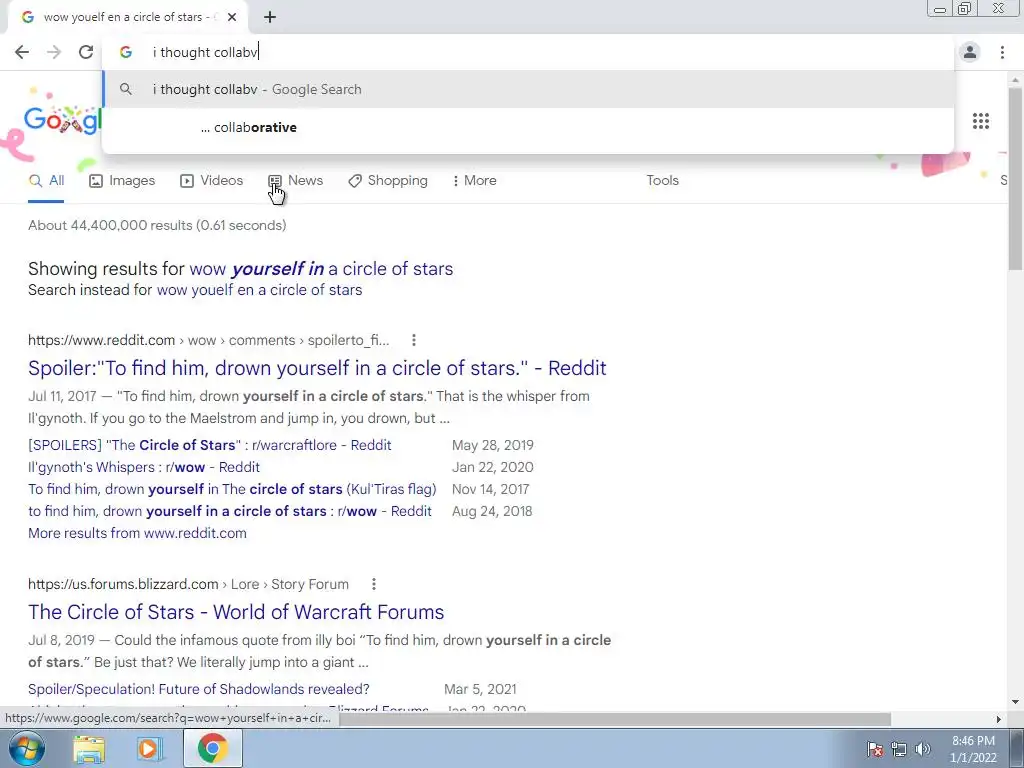Open the Google apps grid
Image resolution: width=1024 pixels, height=768 pixels.
point(981,121)
